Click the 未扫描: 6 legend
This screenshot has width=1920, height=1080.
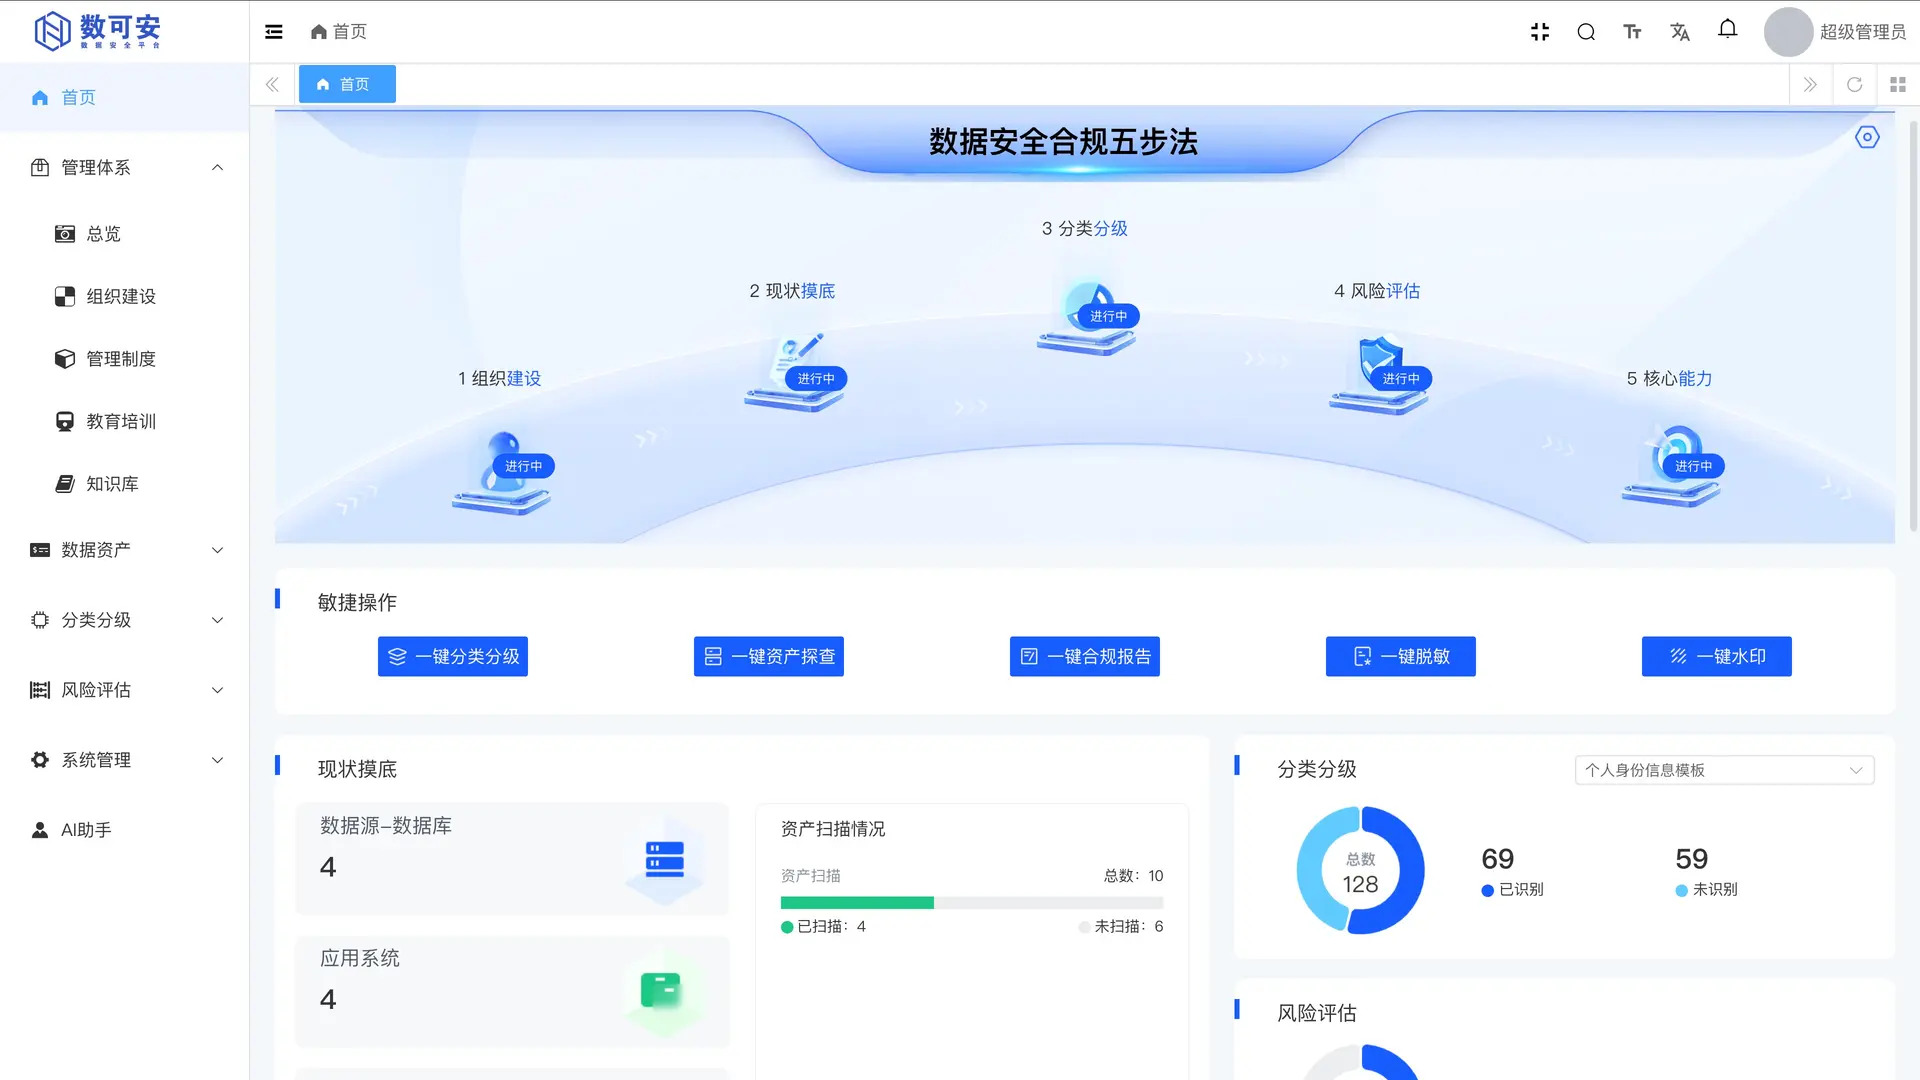point(1121,927)
